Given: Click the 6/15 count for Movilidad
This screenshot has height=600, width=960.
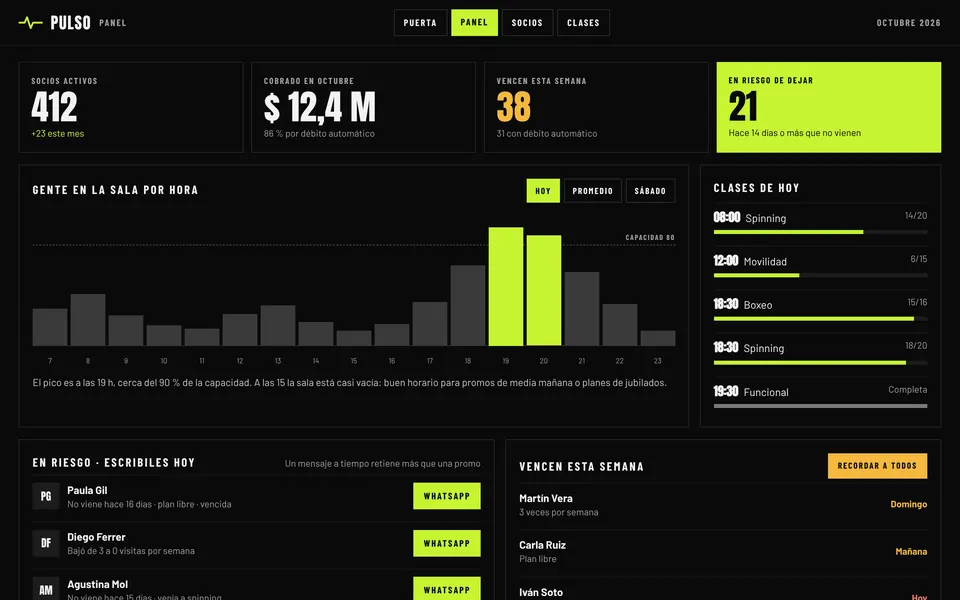Looking at the screenshot, I should [919, 259].
